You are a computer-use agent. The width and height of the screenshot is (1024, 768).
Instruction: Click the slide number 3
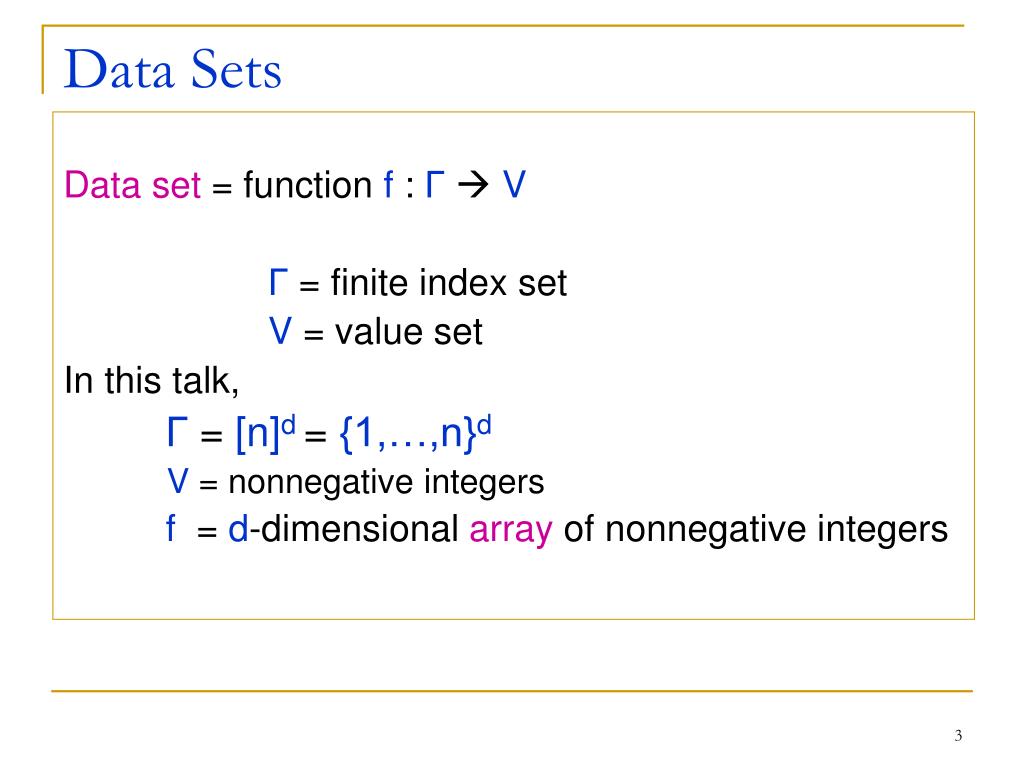tap(958, 735)
